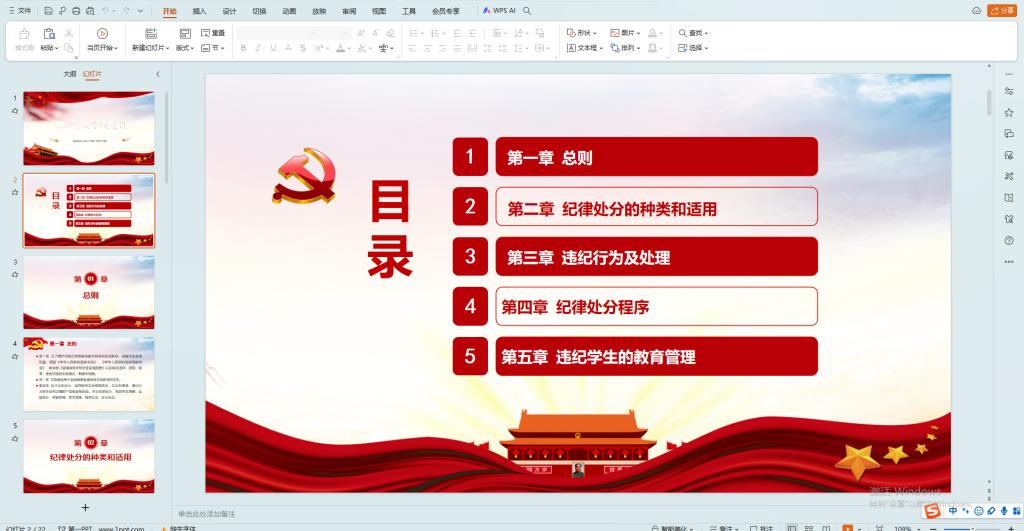Click the search magnifier beside WPS AI
The height and width of the screenshot is (531, 1024).
click(527, 10)
